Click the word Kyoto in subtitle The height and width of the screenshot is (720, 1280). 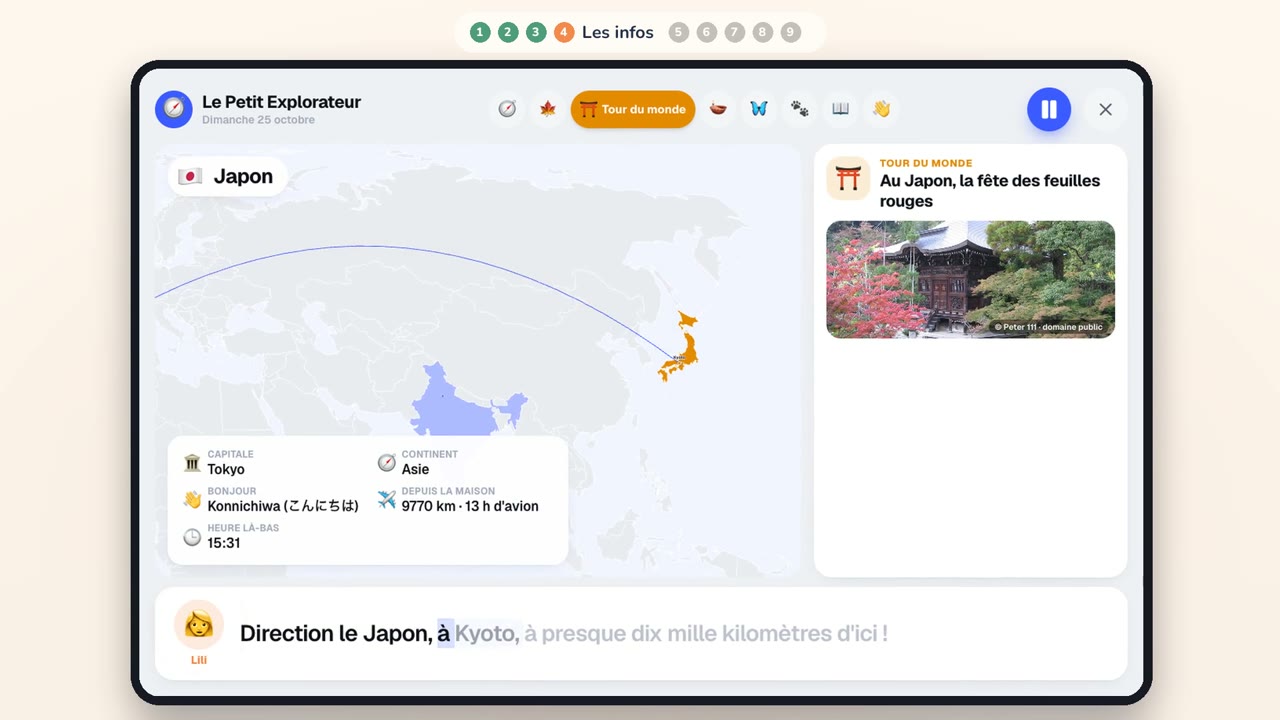click(x=487, y=633)
